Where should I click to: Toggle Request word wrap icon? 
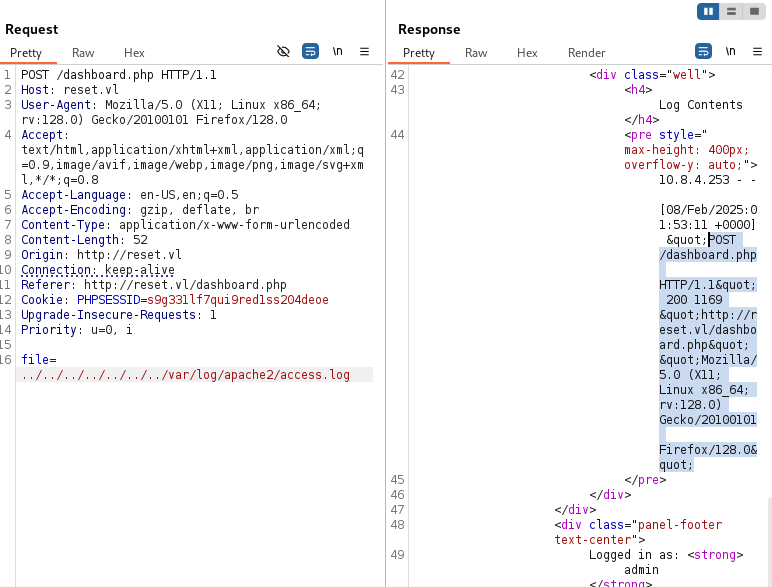coord(310,51)
